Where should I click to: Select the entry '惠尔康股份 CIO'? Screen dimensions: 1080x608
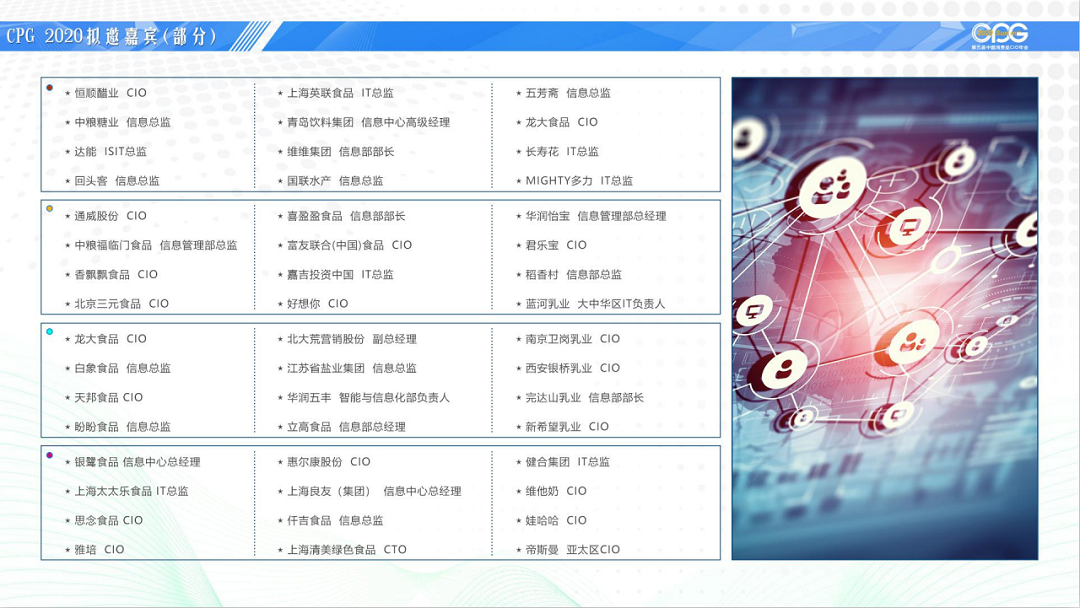pyautogui.click(x=329, y=462)
